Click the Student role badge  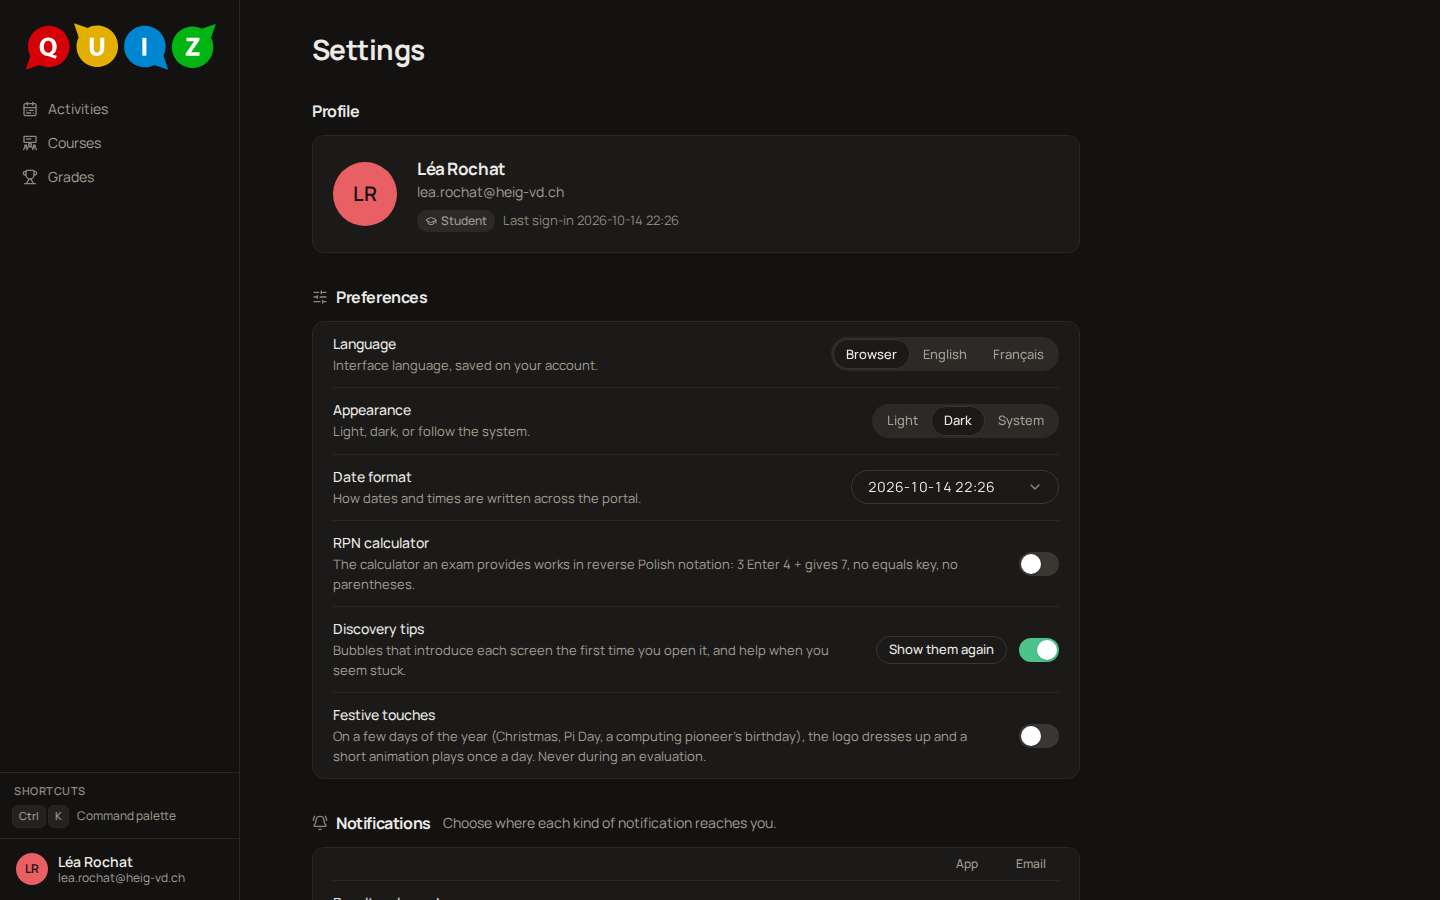456,221
